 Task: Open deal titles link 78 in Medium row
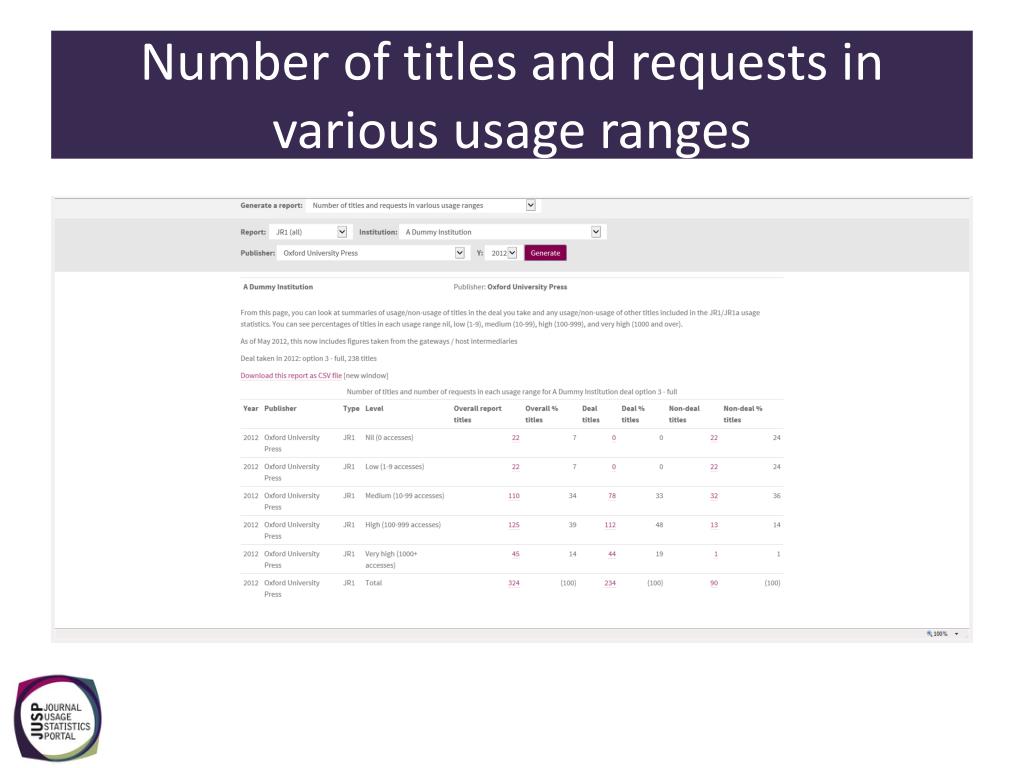click(612, 496)
